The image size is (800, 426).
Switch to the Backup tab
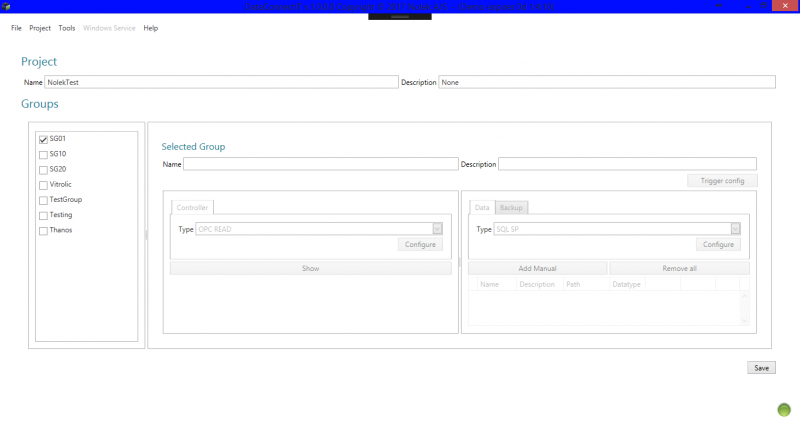511,208
